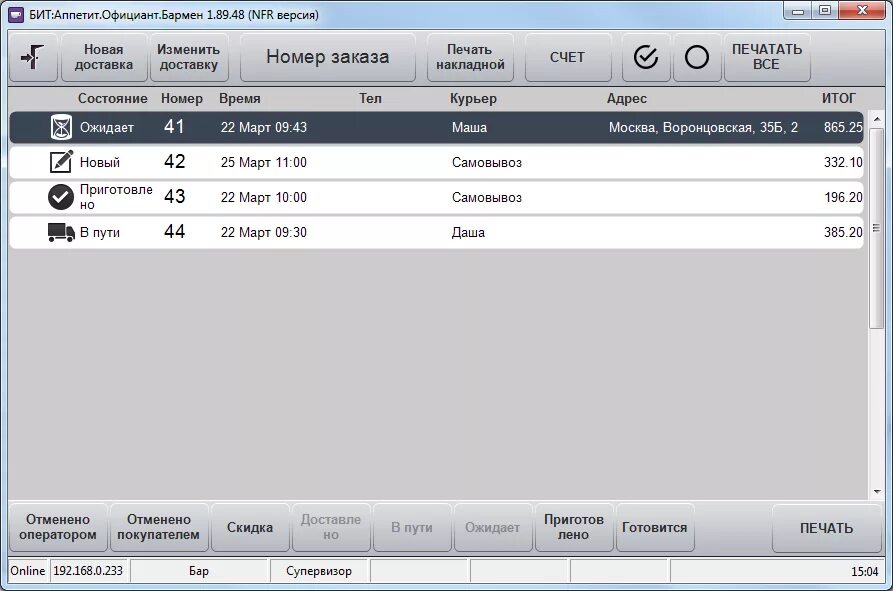
Task: Click the Время column header
Action: click(x=240, y=98)
